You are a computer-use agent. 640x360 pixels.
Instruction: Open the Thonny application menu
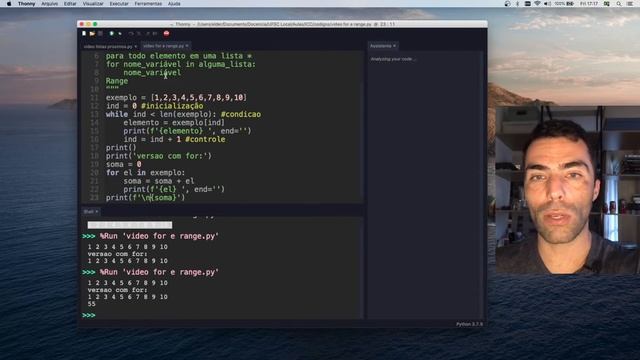27,4
